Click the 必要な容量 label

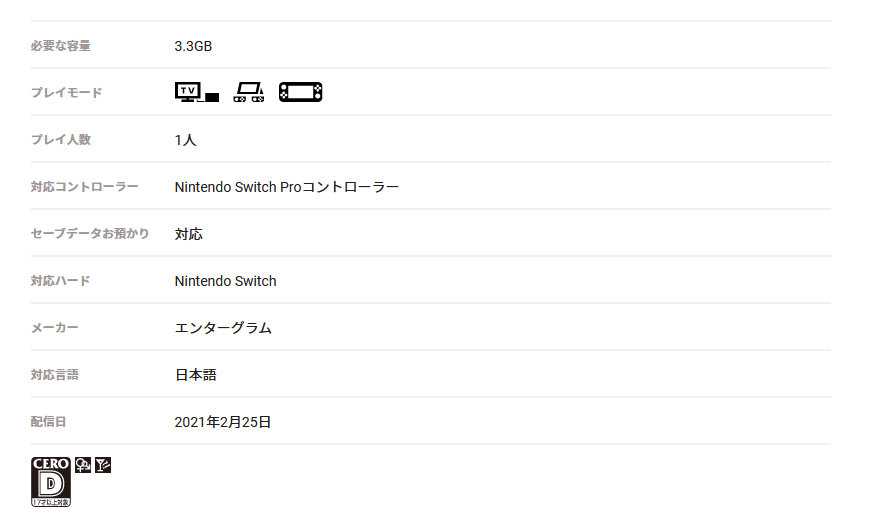pyautogui.click(x=60, y=46)
